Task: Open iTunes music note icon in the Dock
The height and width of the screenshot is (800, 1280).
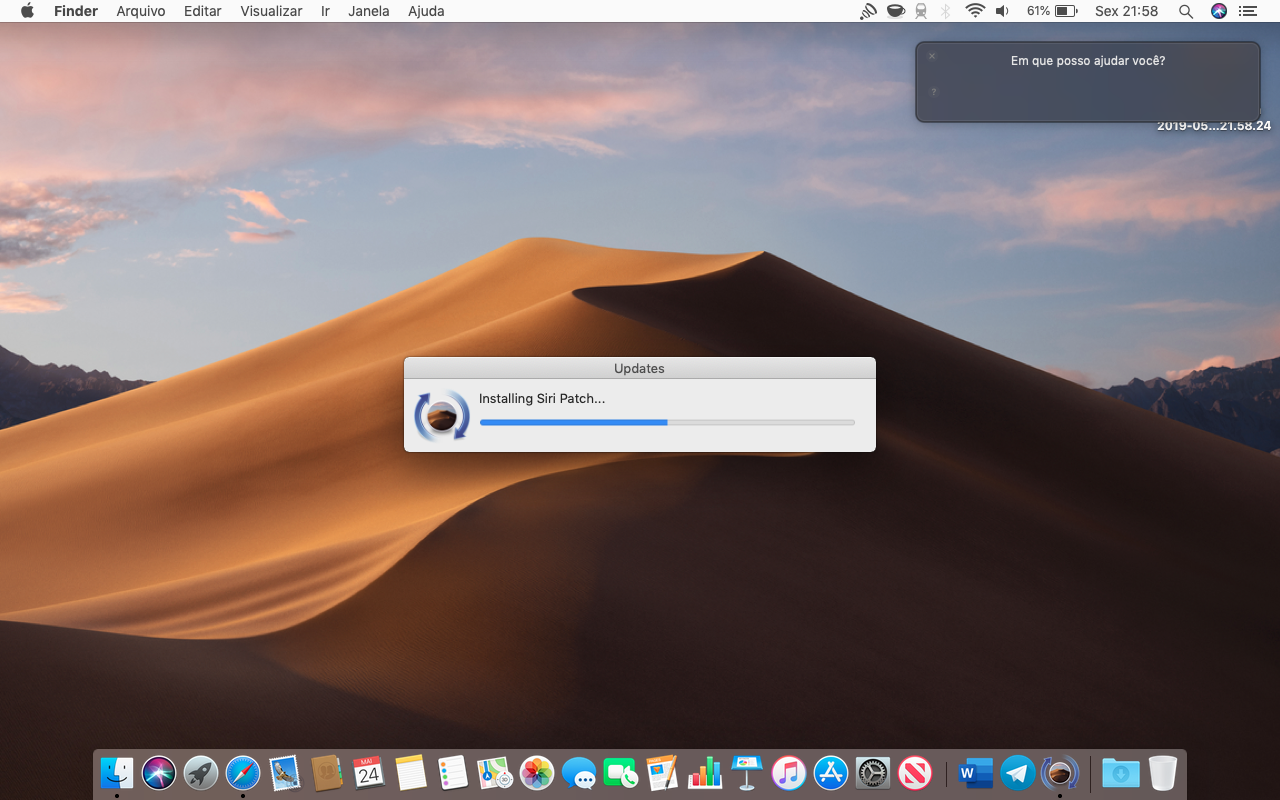Action: 789,772
